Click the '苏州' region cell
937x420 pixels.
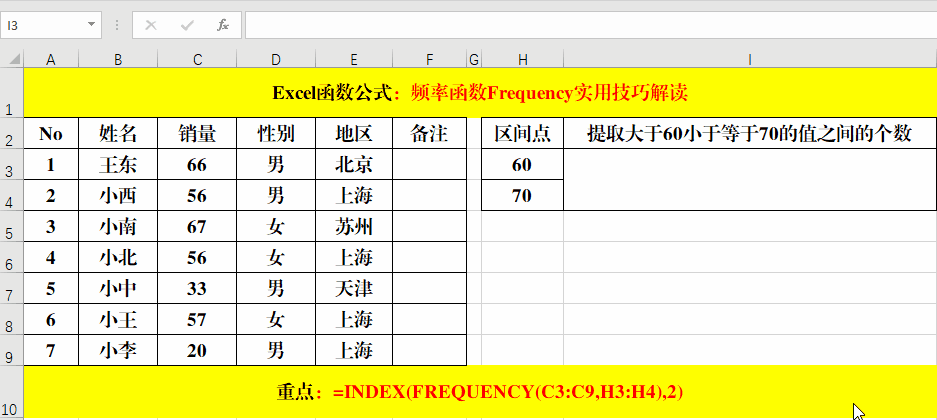[354, 226]
